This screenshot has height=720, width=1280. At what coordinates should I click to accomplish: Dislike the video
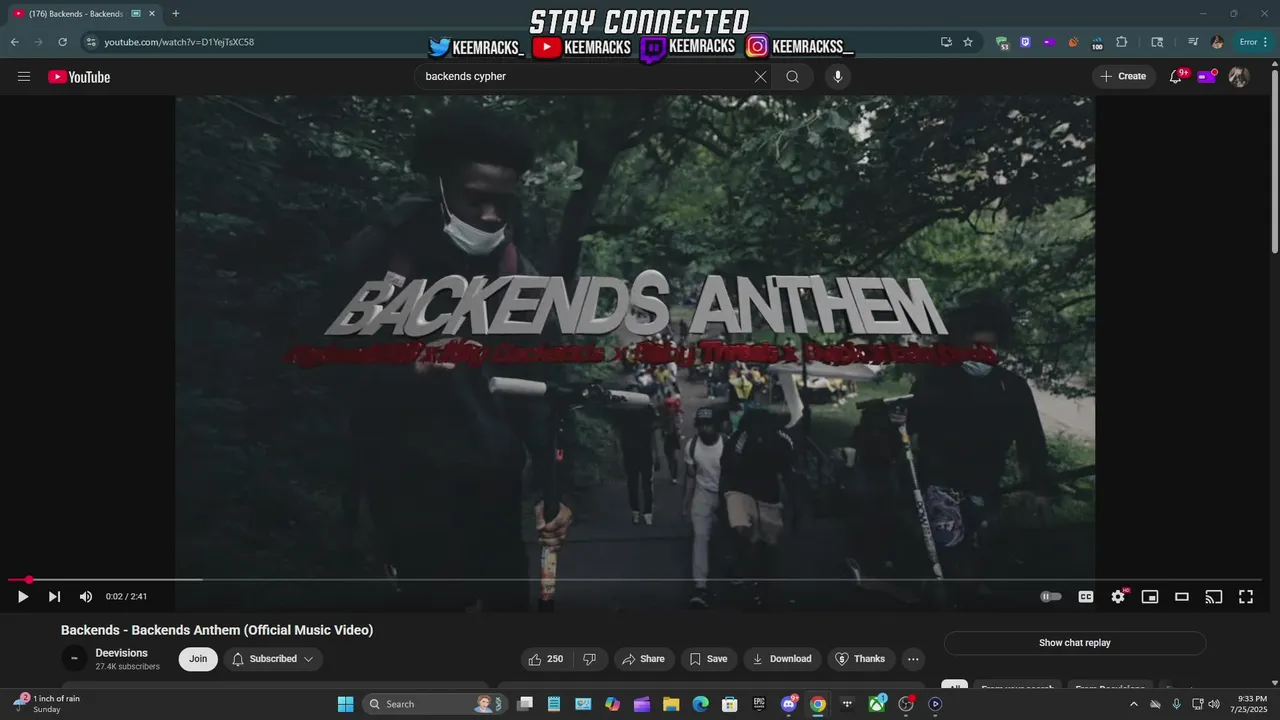click(x=590, y=659)
